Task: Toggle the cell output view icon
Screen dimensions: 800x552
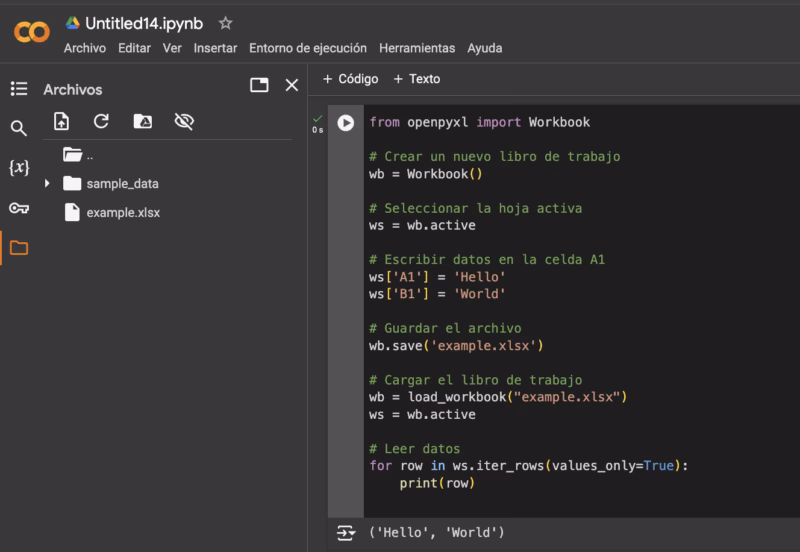Action: tap(345, 532)
